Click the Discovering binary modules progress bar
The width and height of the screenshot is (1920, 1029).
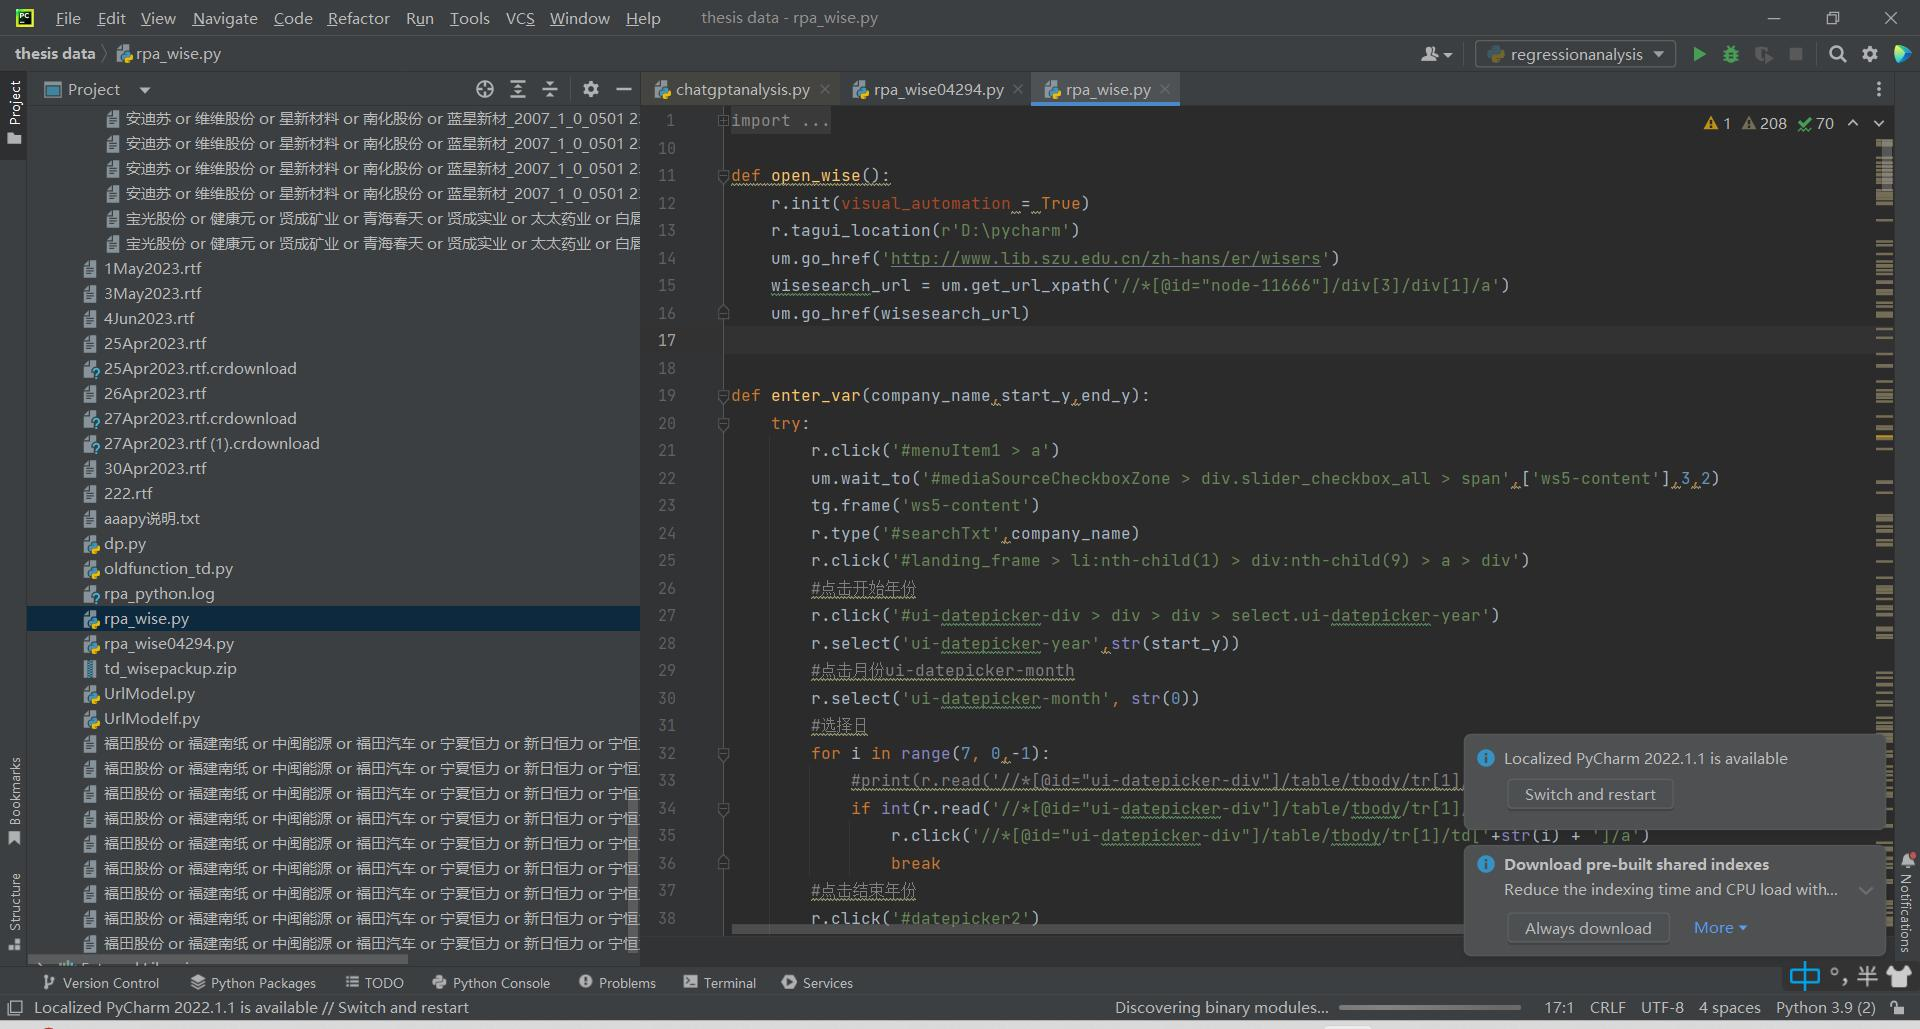click(x=1430, y=1008)
